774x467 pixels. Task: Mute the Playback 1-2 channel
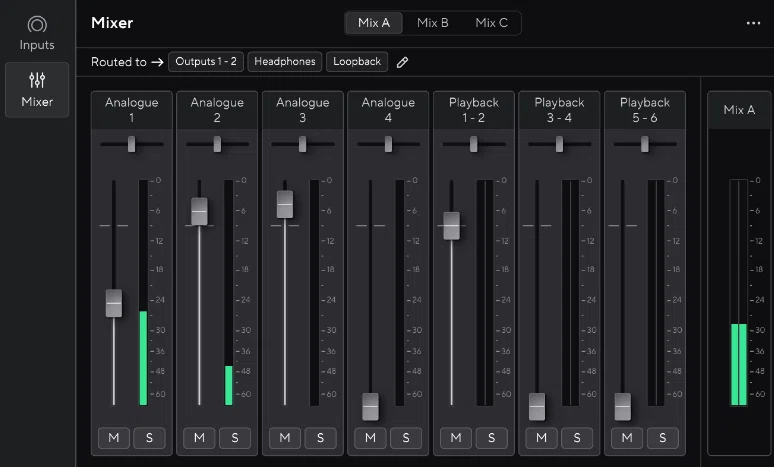click(x=456, y=438)
